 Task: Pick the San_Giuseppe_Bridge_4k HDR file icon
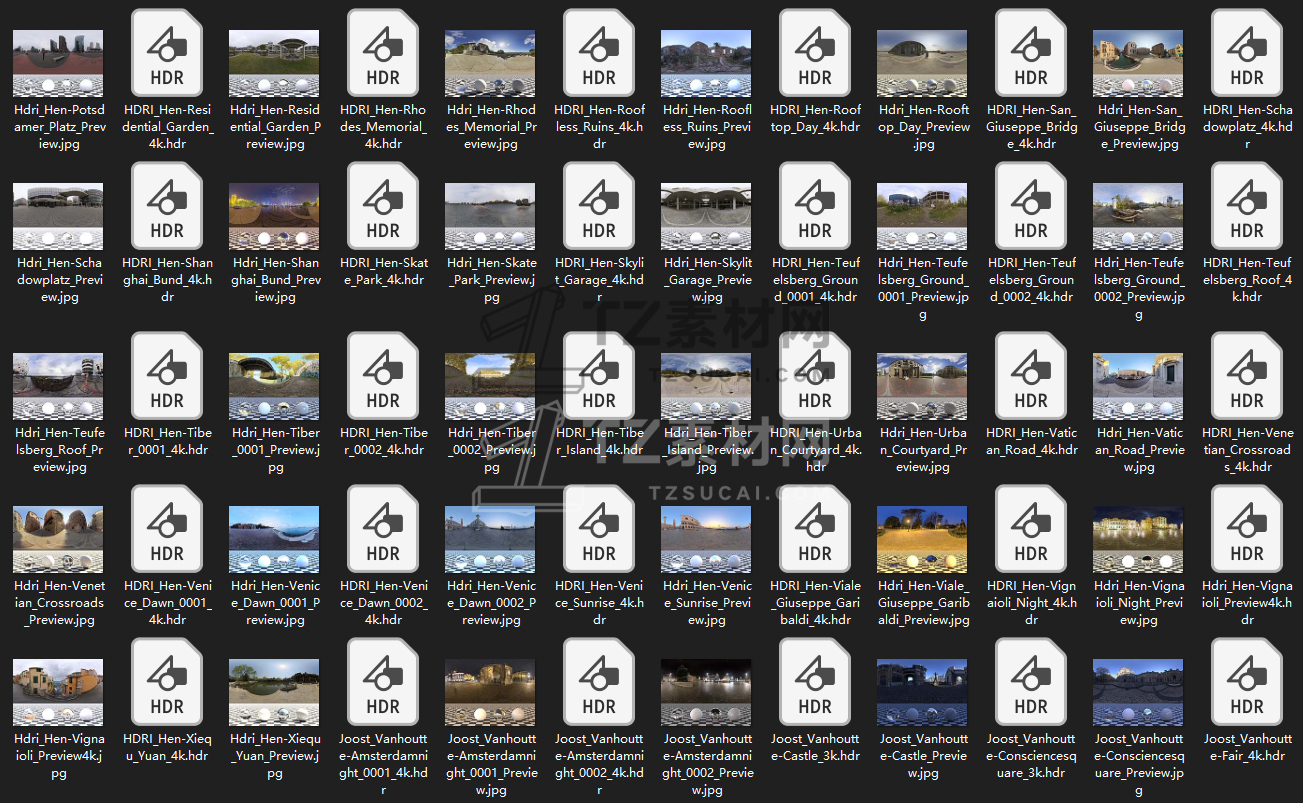click(x=1031, y=54)
